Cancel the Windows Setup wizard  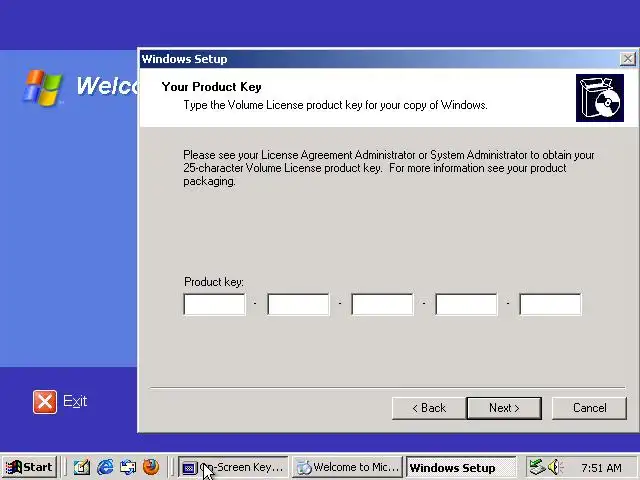pos(589,408)
